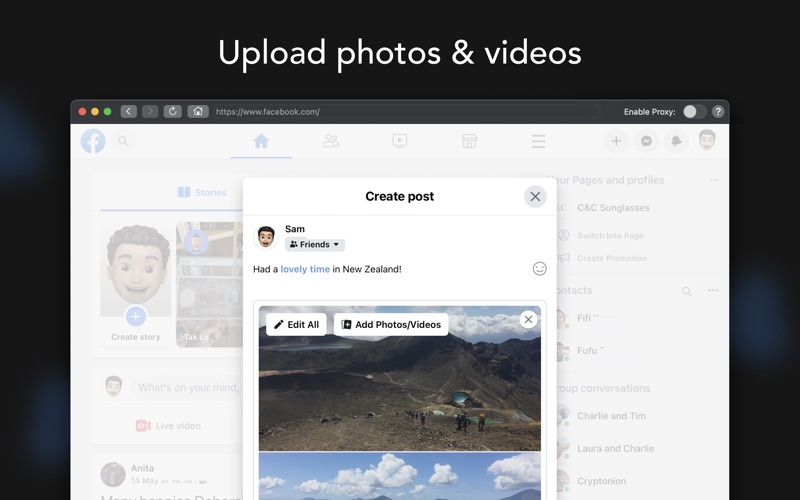
Task: Click the Edit All button
Action: tap(296, 324)
